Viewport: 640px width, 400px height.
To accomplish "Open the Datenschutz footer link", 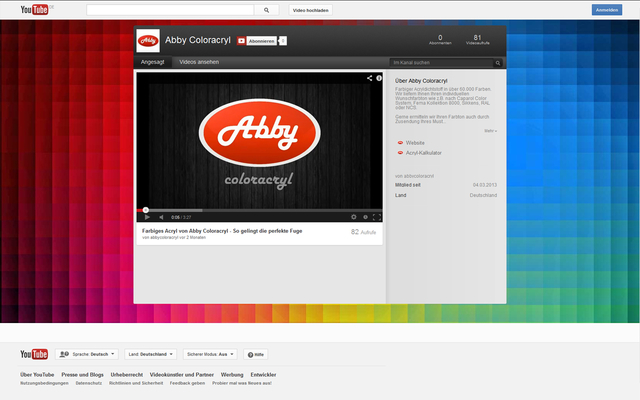I will 89,383.
